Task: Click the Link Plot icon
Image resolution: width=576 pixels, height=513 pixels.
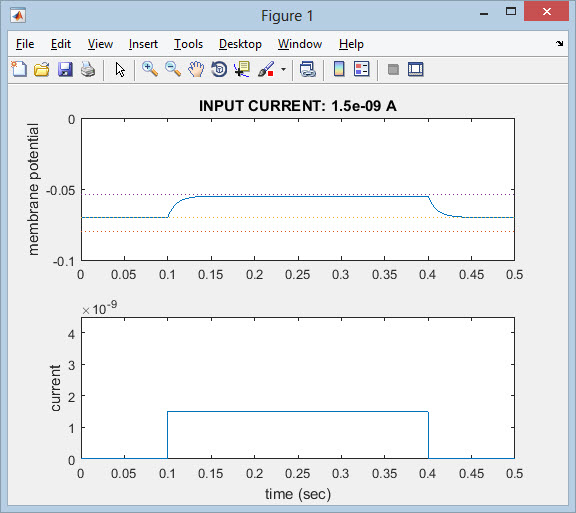Action: coord(307,69)
